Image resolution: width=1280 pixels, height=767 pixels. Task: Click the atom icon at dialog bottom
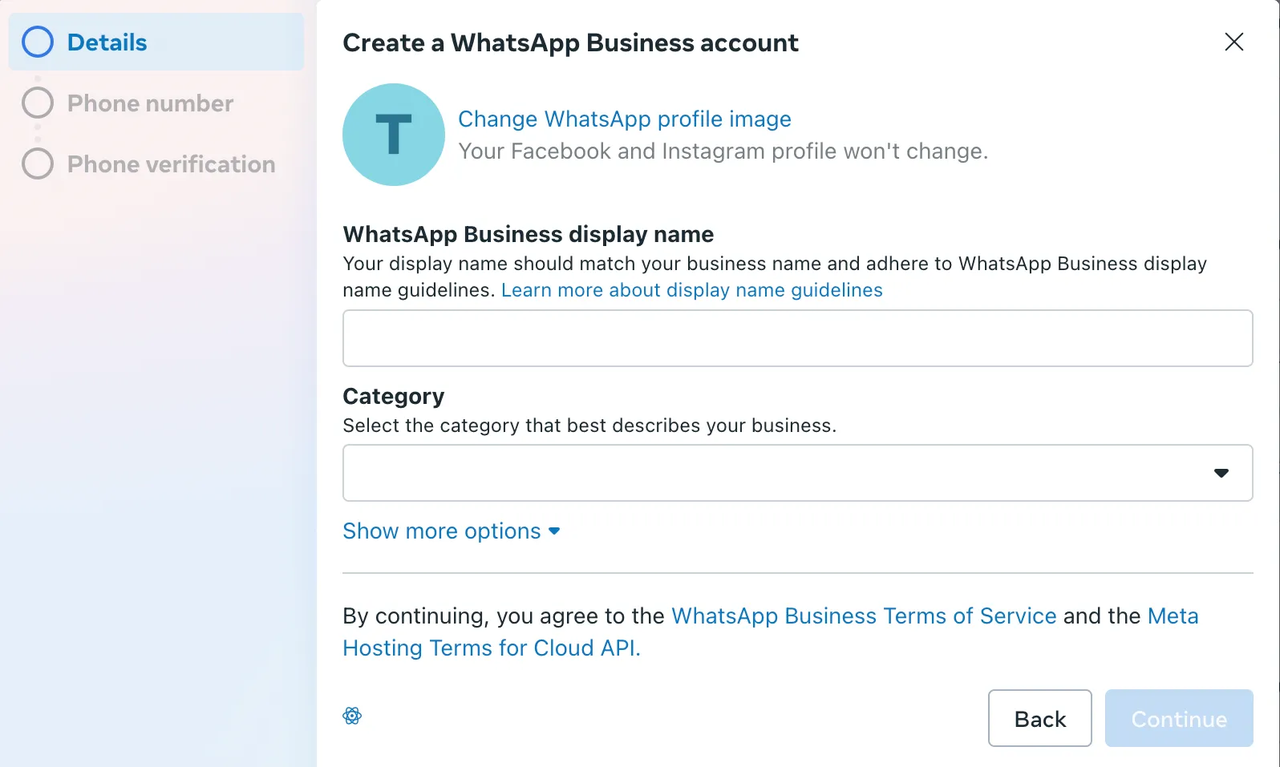pos(352,716)
